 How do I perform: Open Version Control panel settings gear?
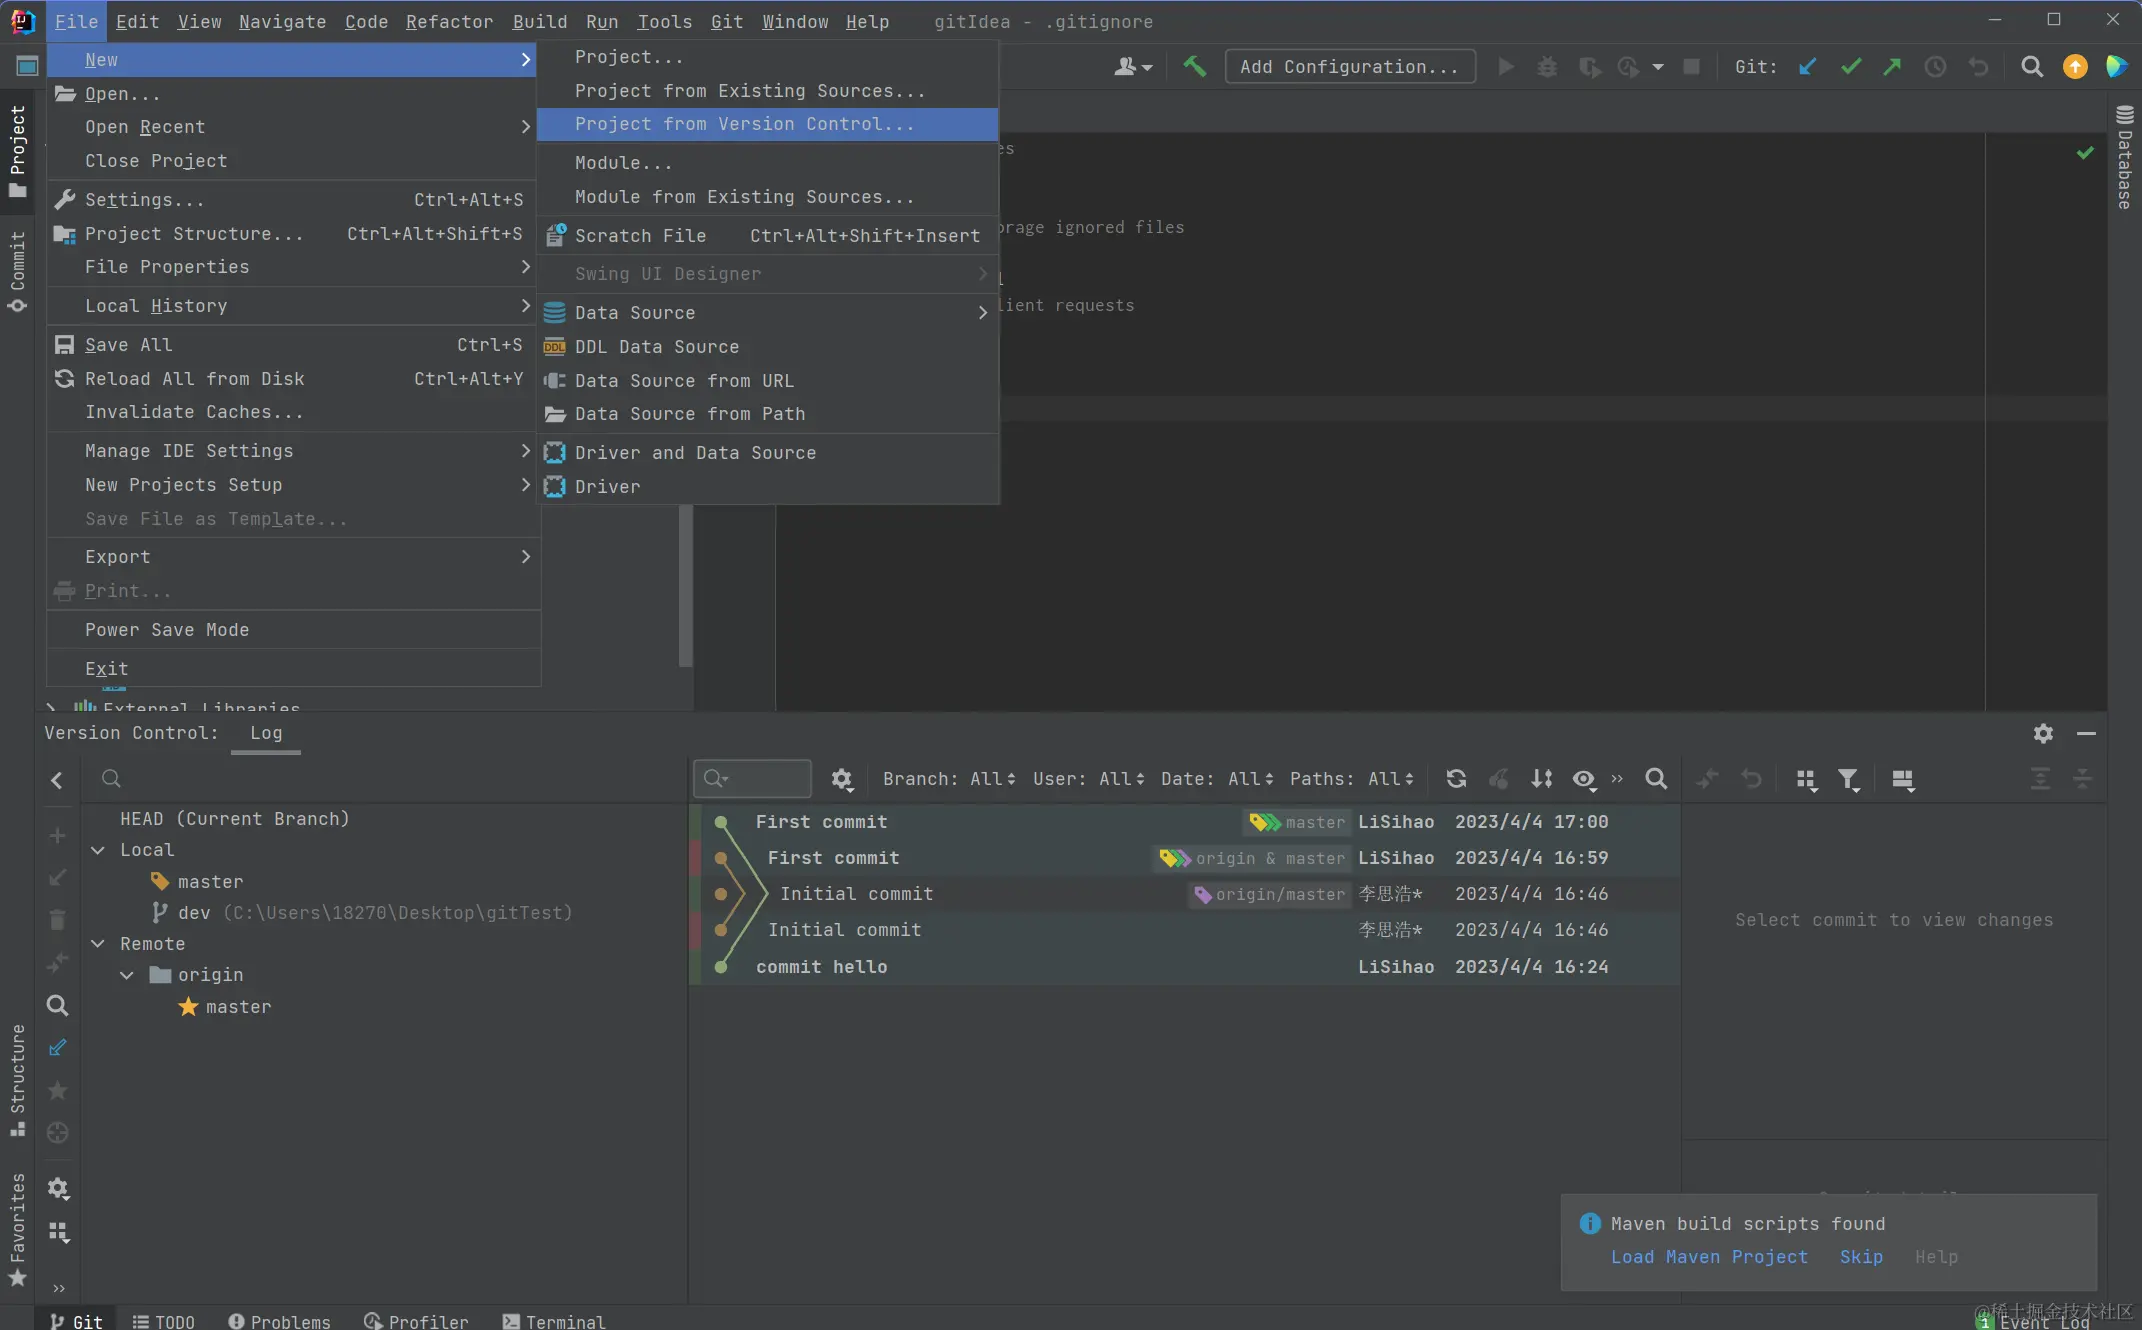pos(2043,734)
